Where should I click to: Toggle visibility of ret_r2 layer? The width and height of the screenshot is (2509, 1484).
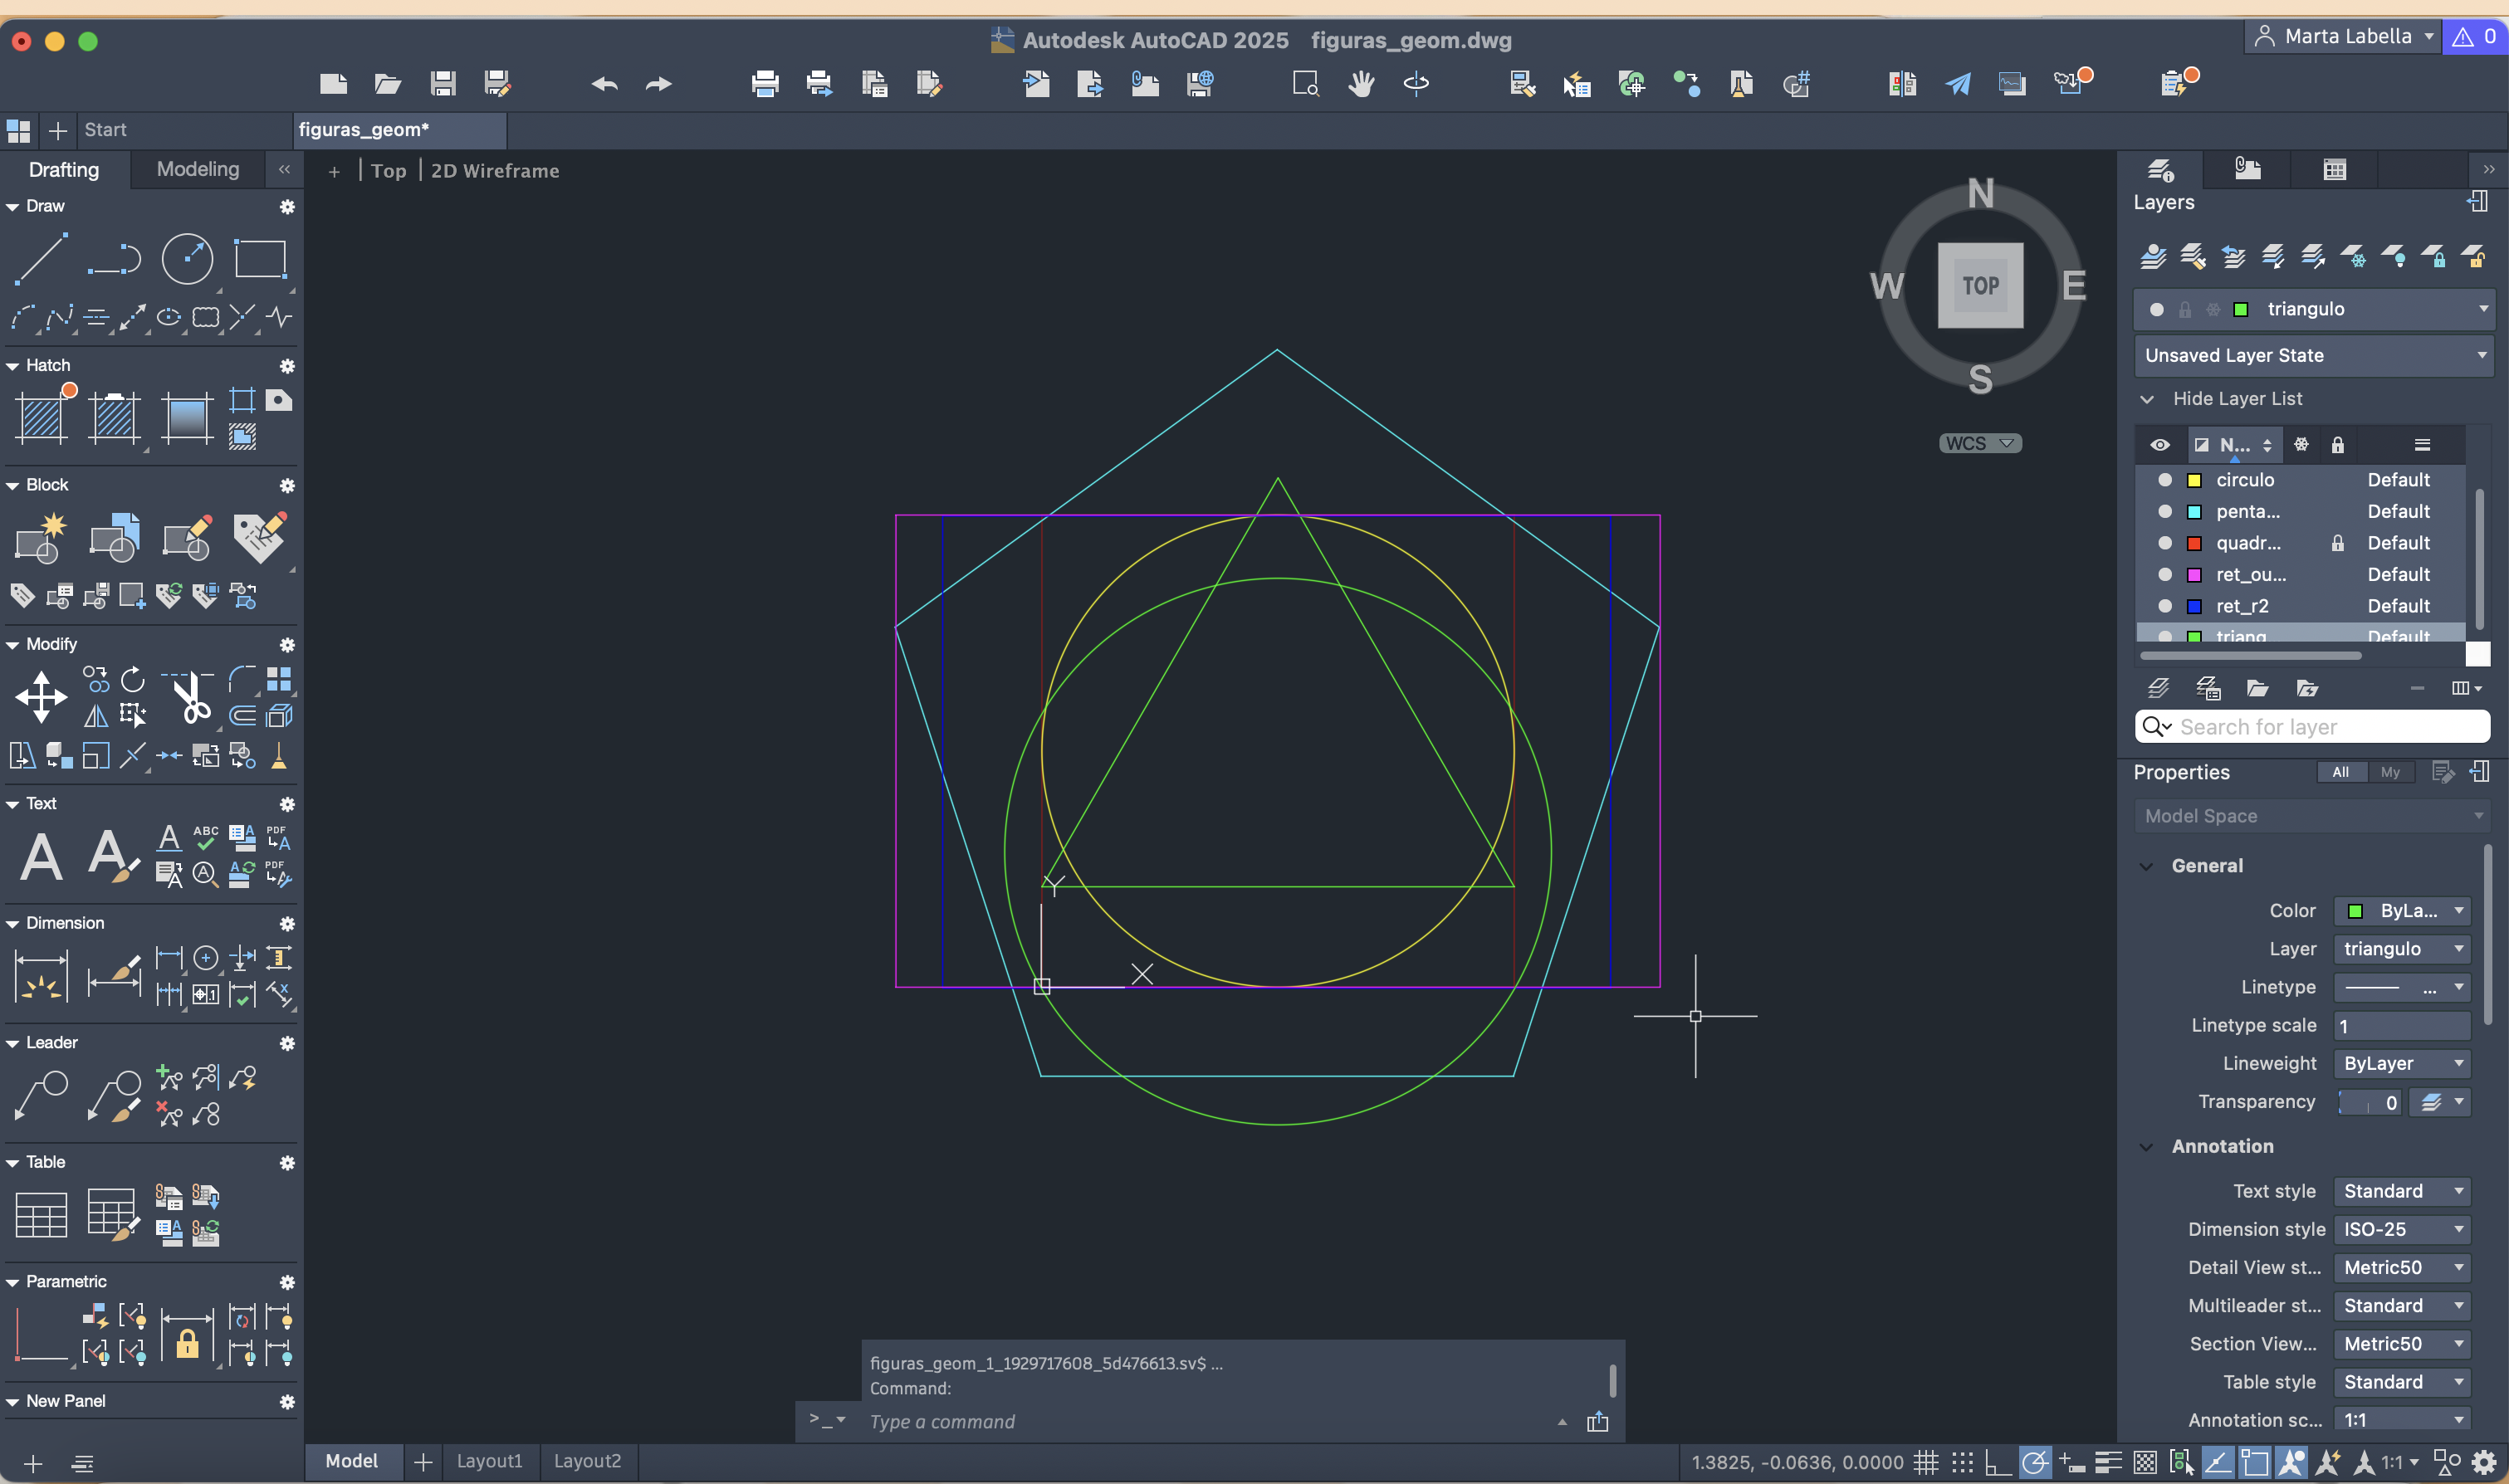(2165, 606)
